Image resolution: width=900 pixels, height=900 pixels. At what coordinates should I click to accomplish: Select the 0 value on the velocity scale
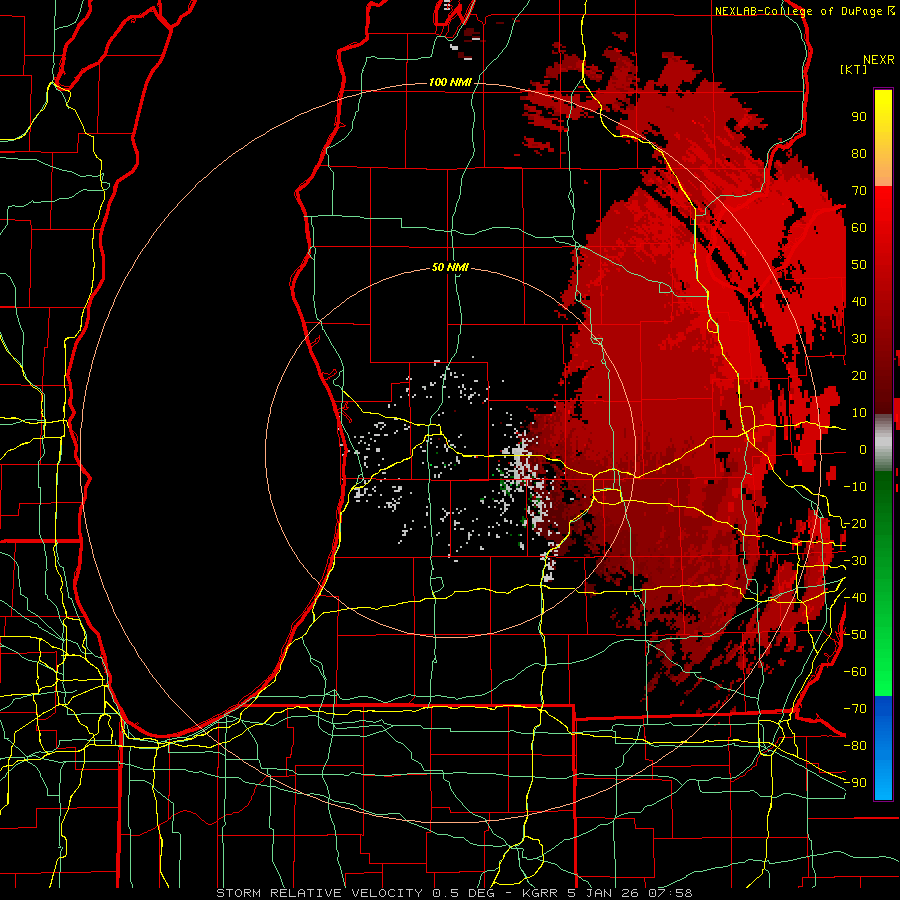click(x=863, y=449)
